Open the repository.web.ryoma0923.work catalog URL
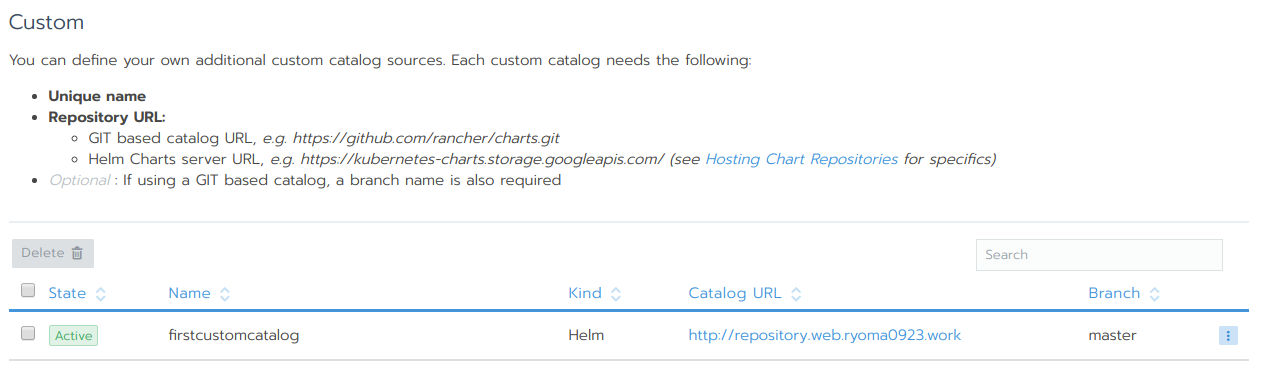The width and height of the screenshot is (1270, 377). pyautogui.click(x=825, y=336)
